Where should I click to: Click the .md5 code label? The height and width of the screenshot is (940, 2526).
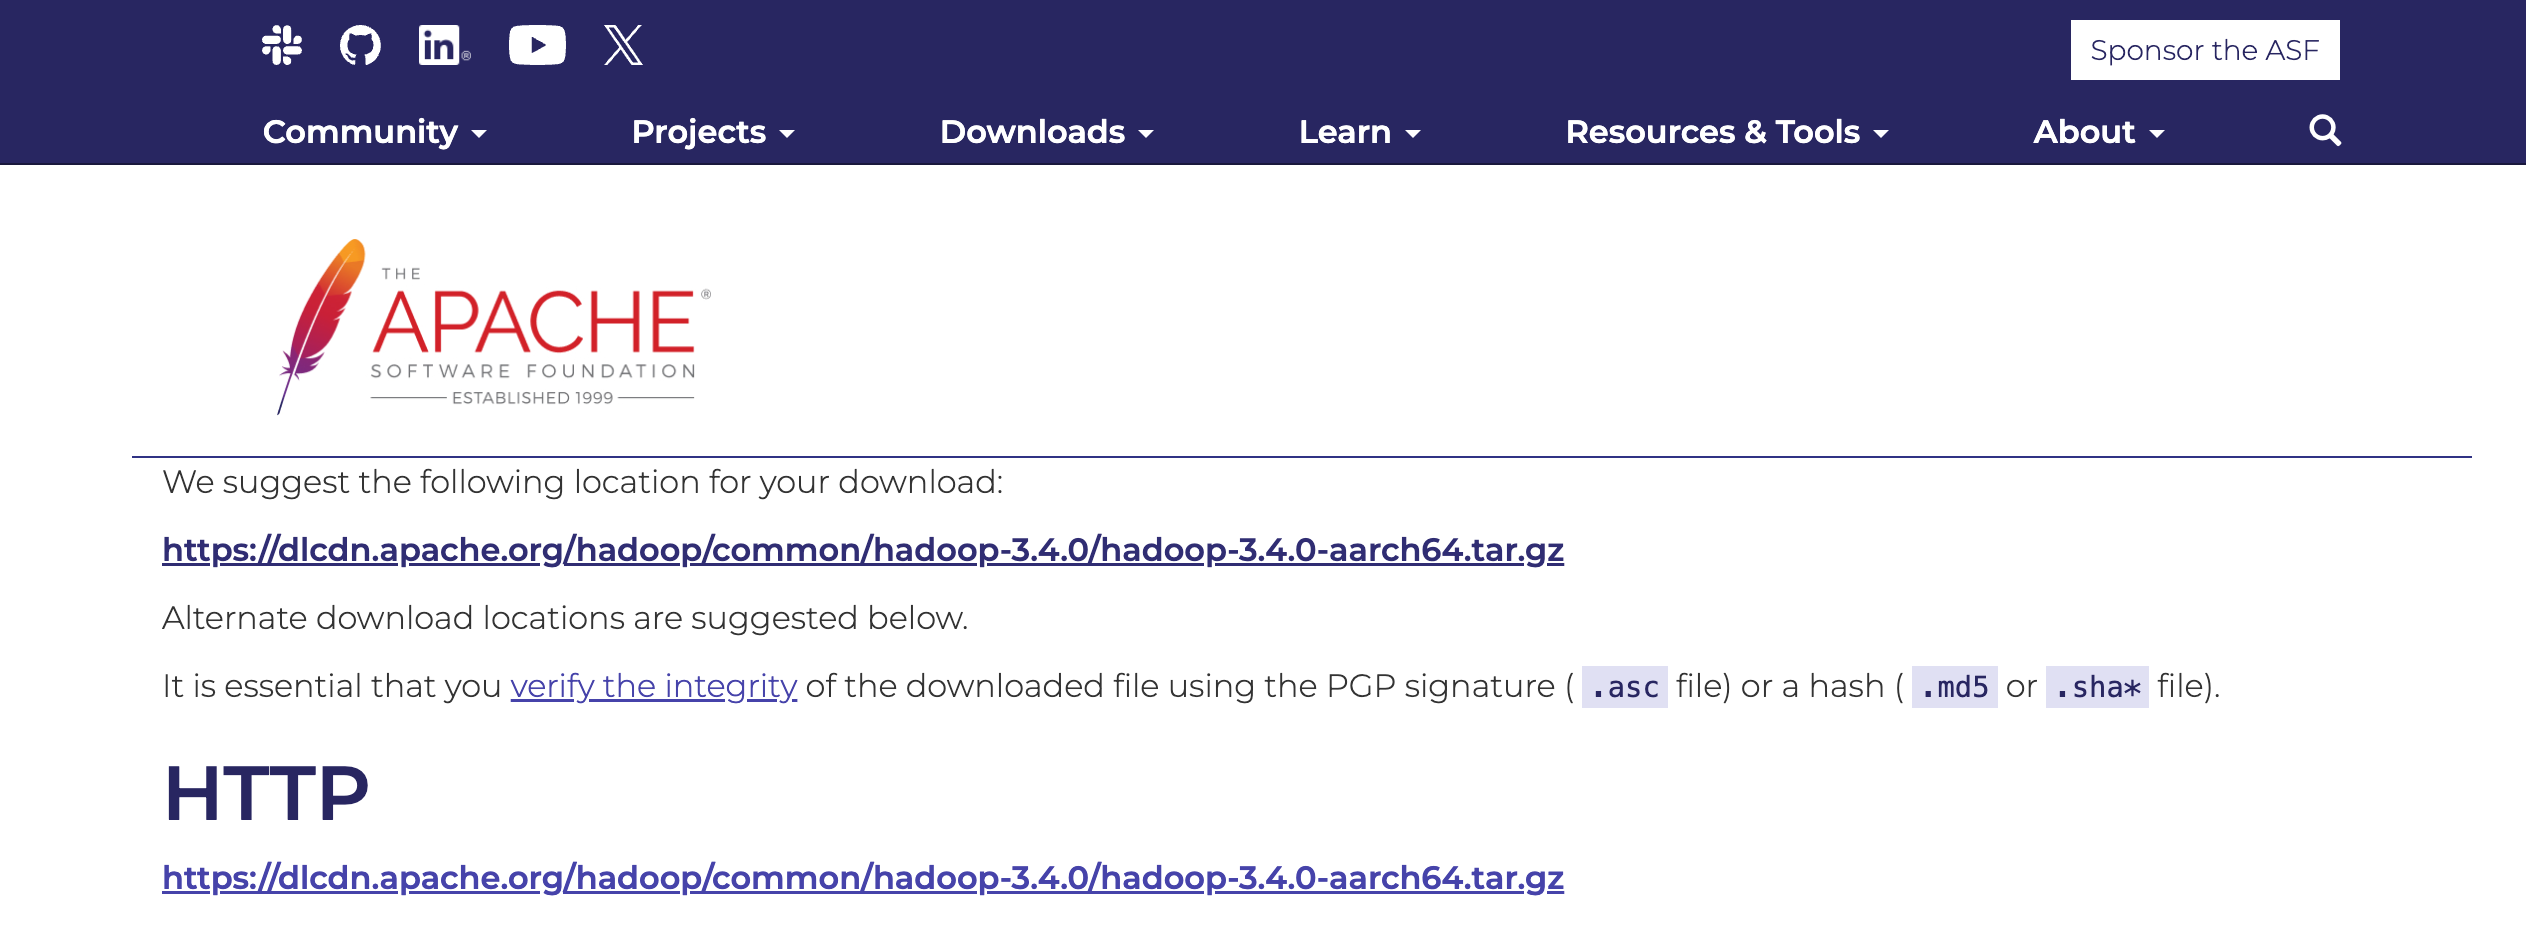pos(1955,687)
